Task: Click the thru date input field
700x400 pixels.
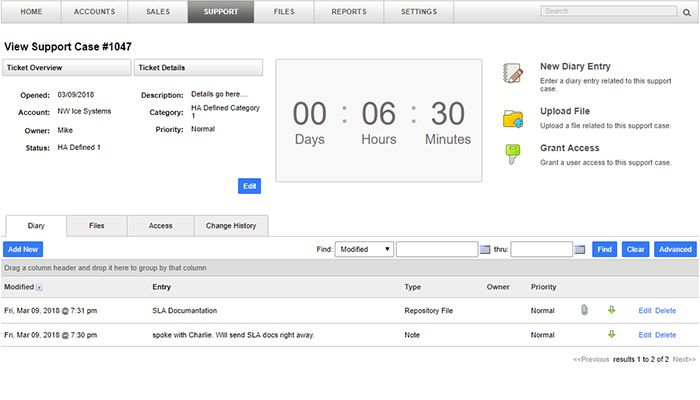Action: [541, 250]
